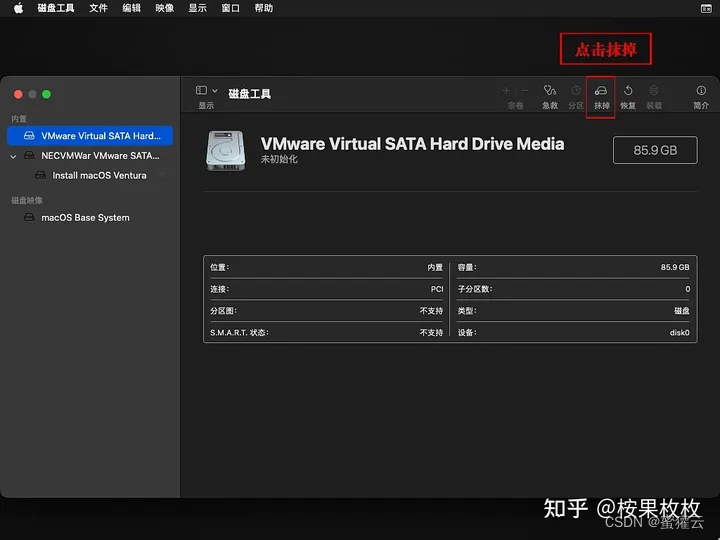
Task: Click the add volume plus icon
Action: pos(506,90)
